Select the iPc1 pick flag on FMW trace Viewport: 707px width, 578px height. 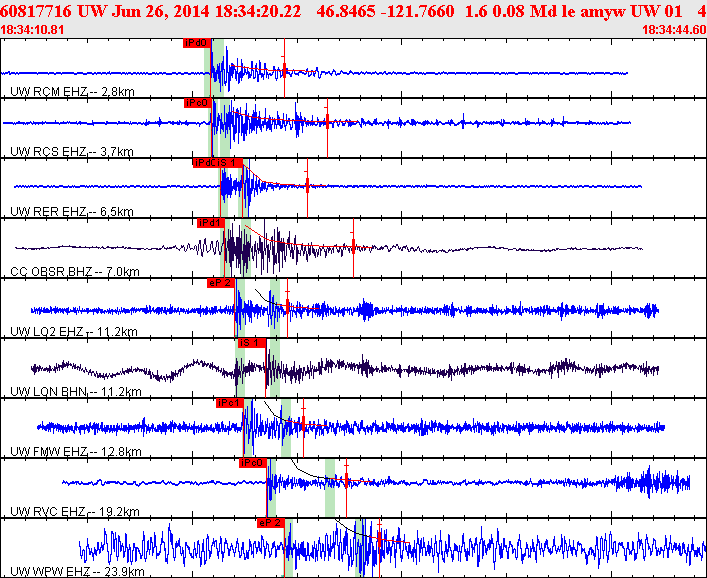coord(230,403)
